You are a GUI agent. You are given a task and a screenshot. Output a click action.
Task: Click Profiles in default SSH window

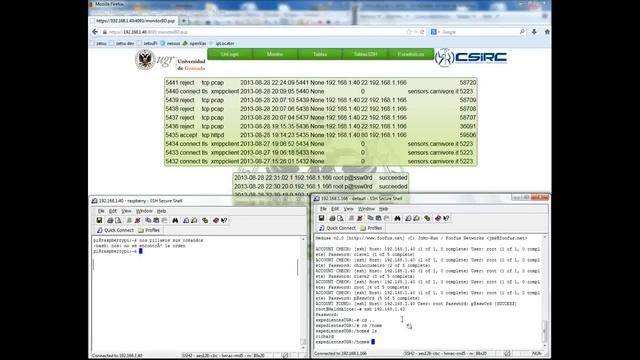pyautogui.click(x=371, y=228)
